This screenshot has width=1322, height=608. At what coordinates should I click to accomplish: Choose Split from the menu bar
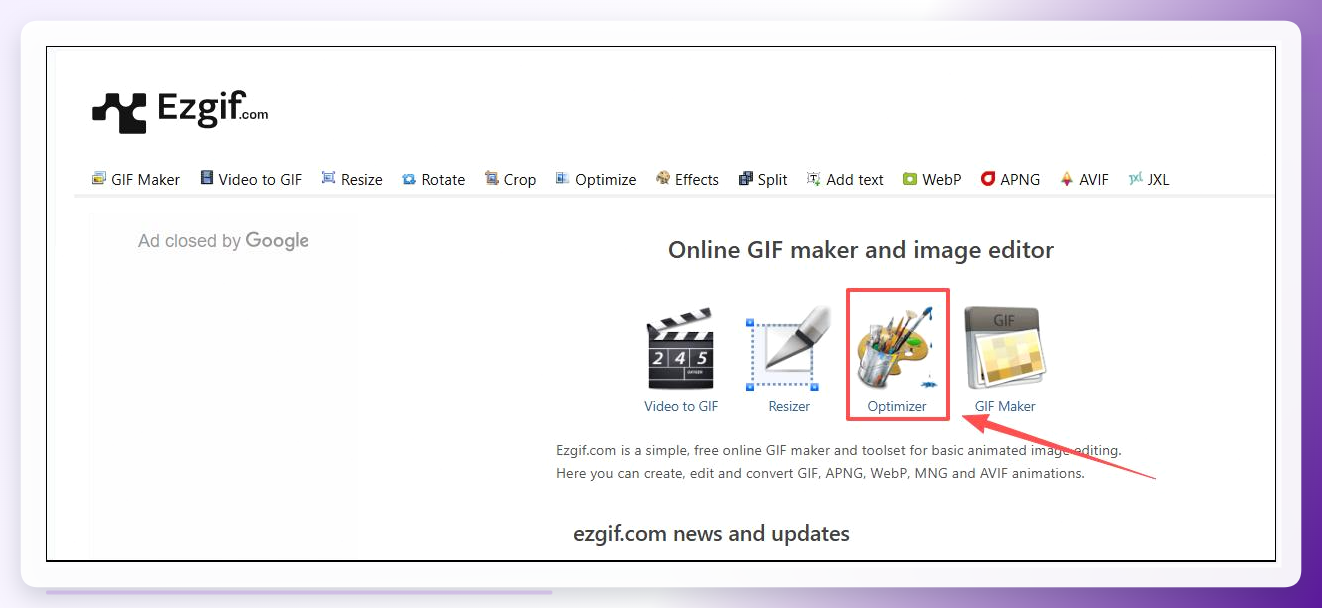point(772,180)
